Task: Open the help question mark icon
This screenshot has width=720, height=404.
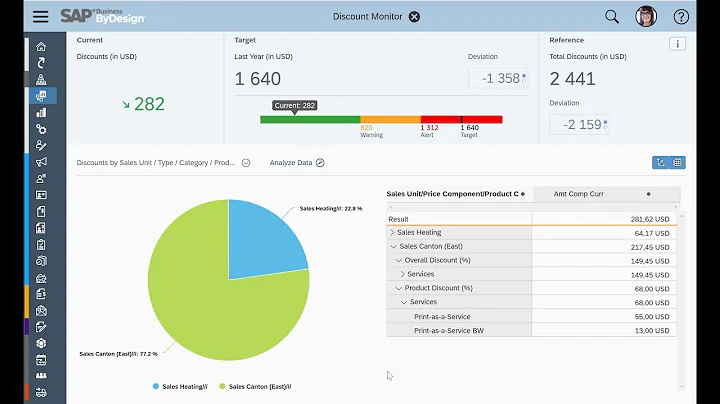Action: pos(681,17)
